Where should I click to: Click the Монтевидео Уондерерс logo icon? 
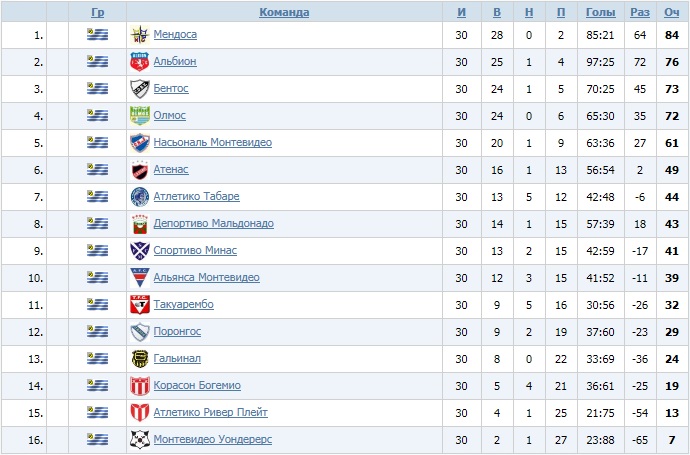tap(139, 439)
